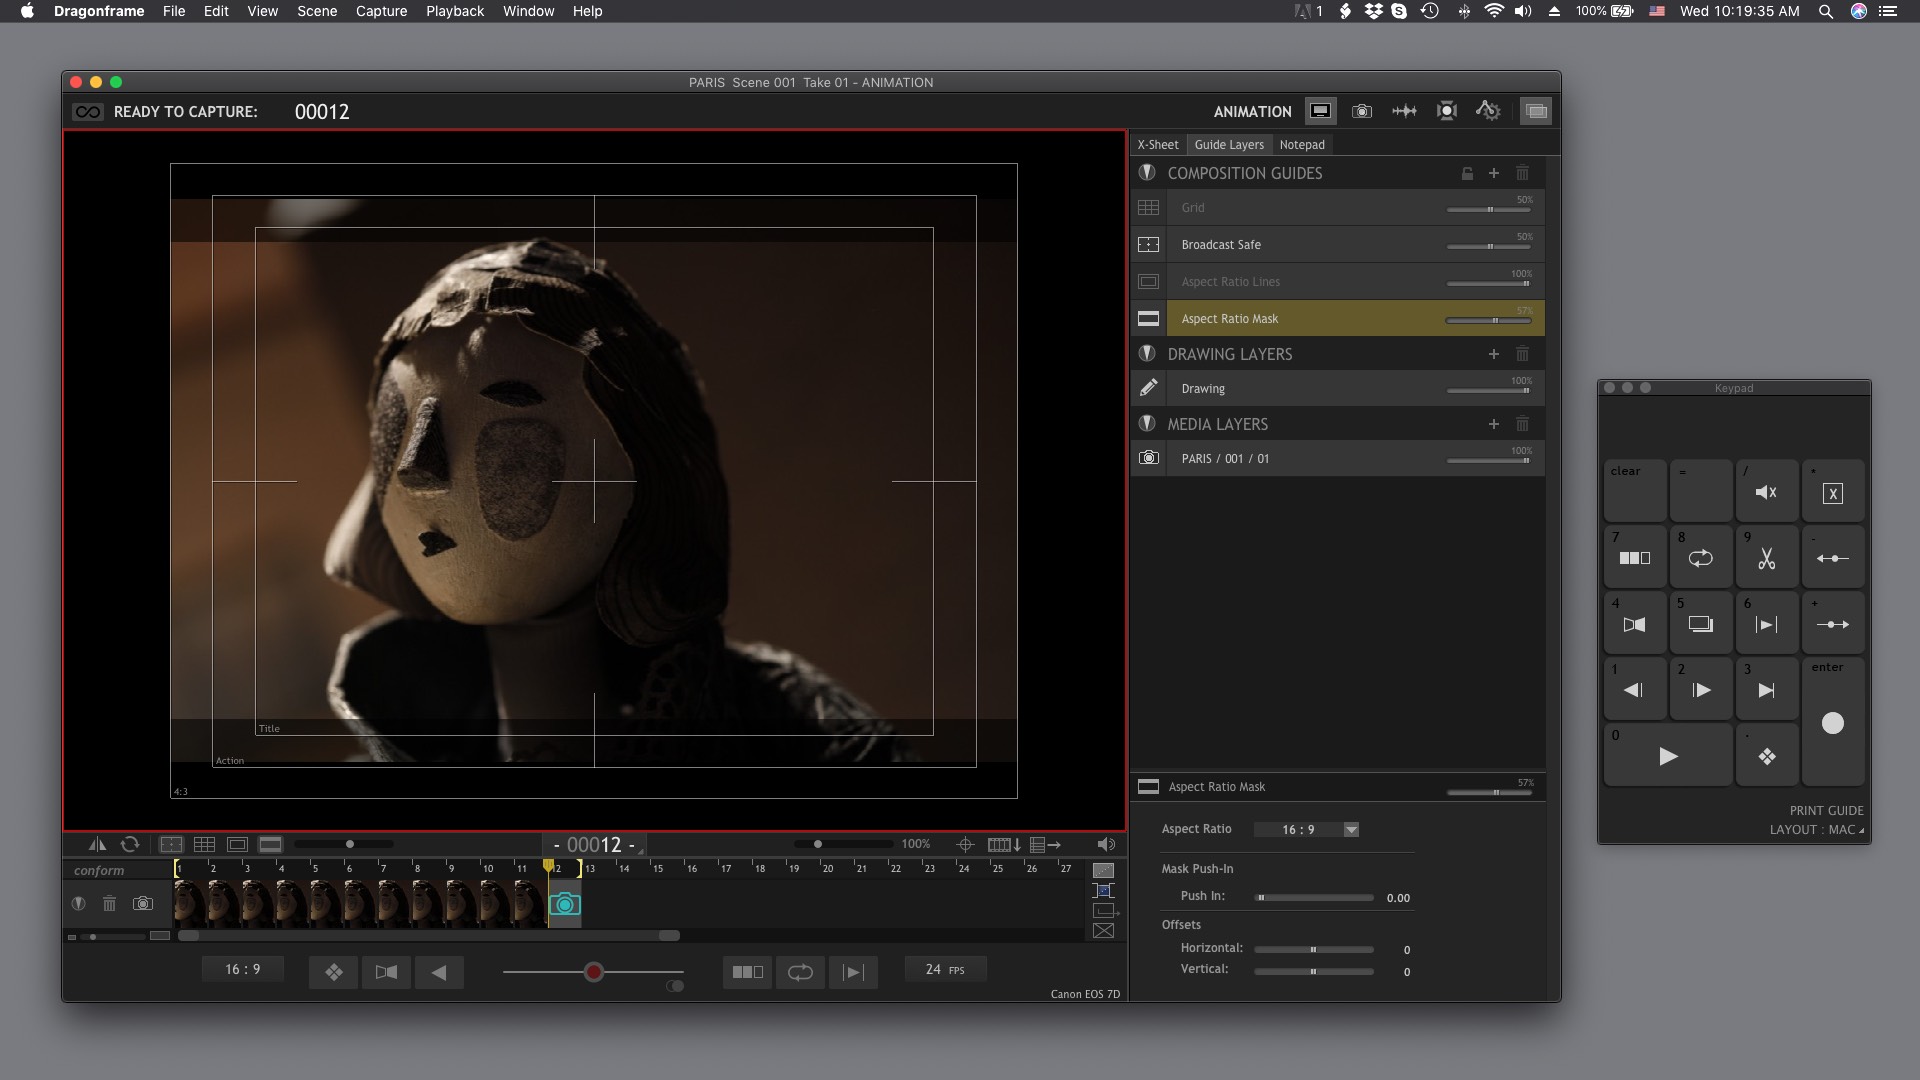Open the Aspect Ratio 16 : 9 dropdown
Viewport: 1920px width, 1080px height.
click(1307, 830)
